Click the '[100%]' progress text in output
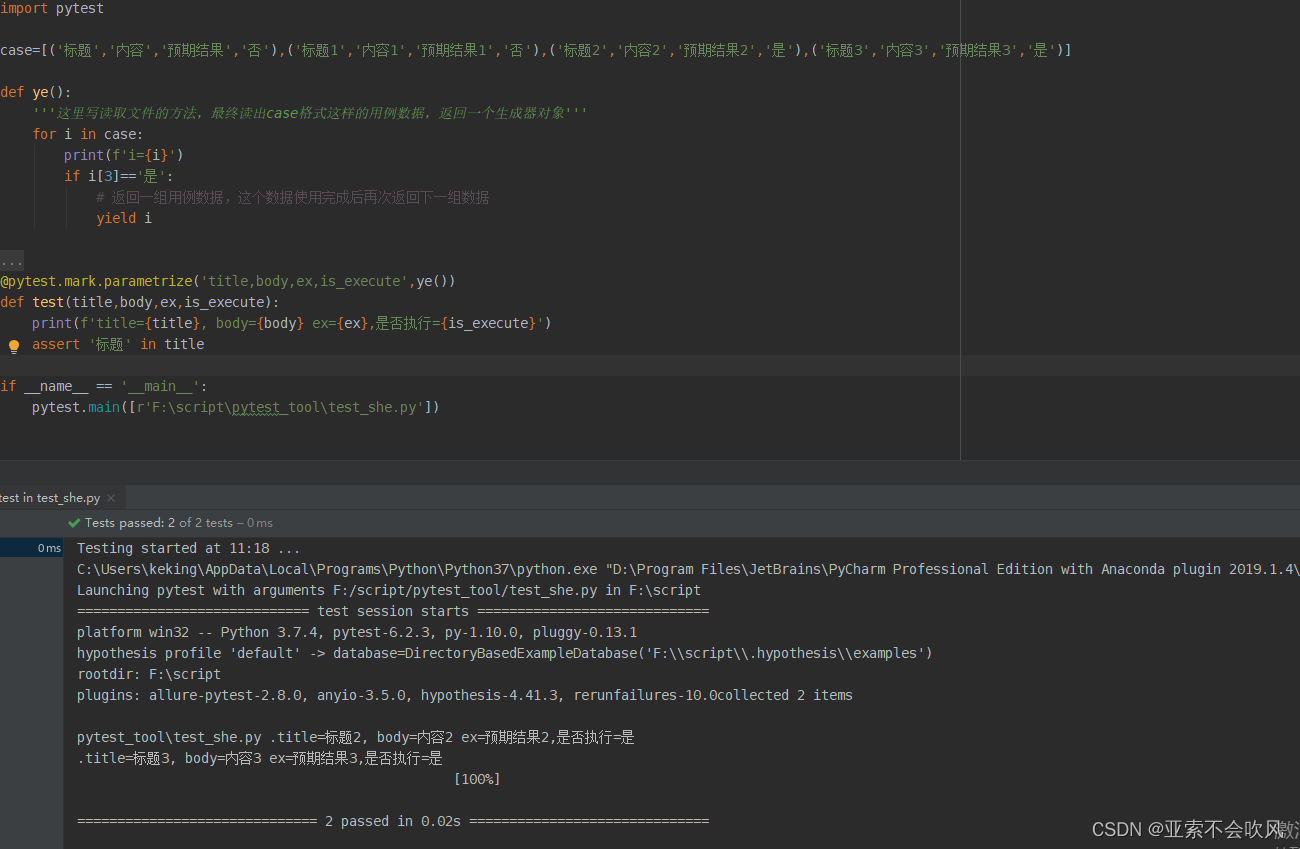 click(477, 779)
